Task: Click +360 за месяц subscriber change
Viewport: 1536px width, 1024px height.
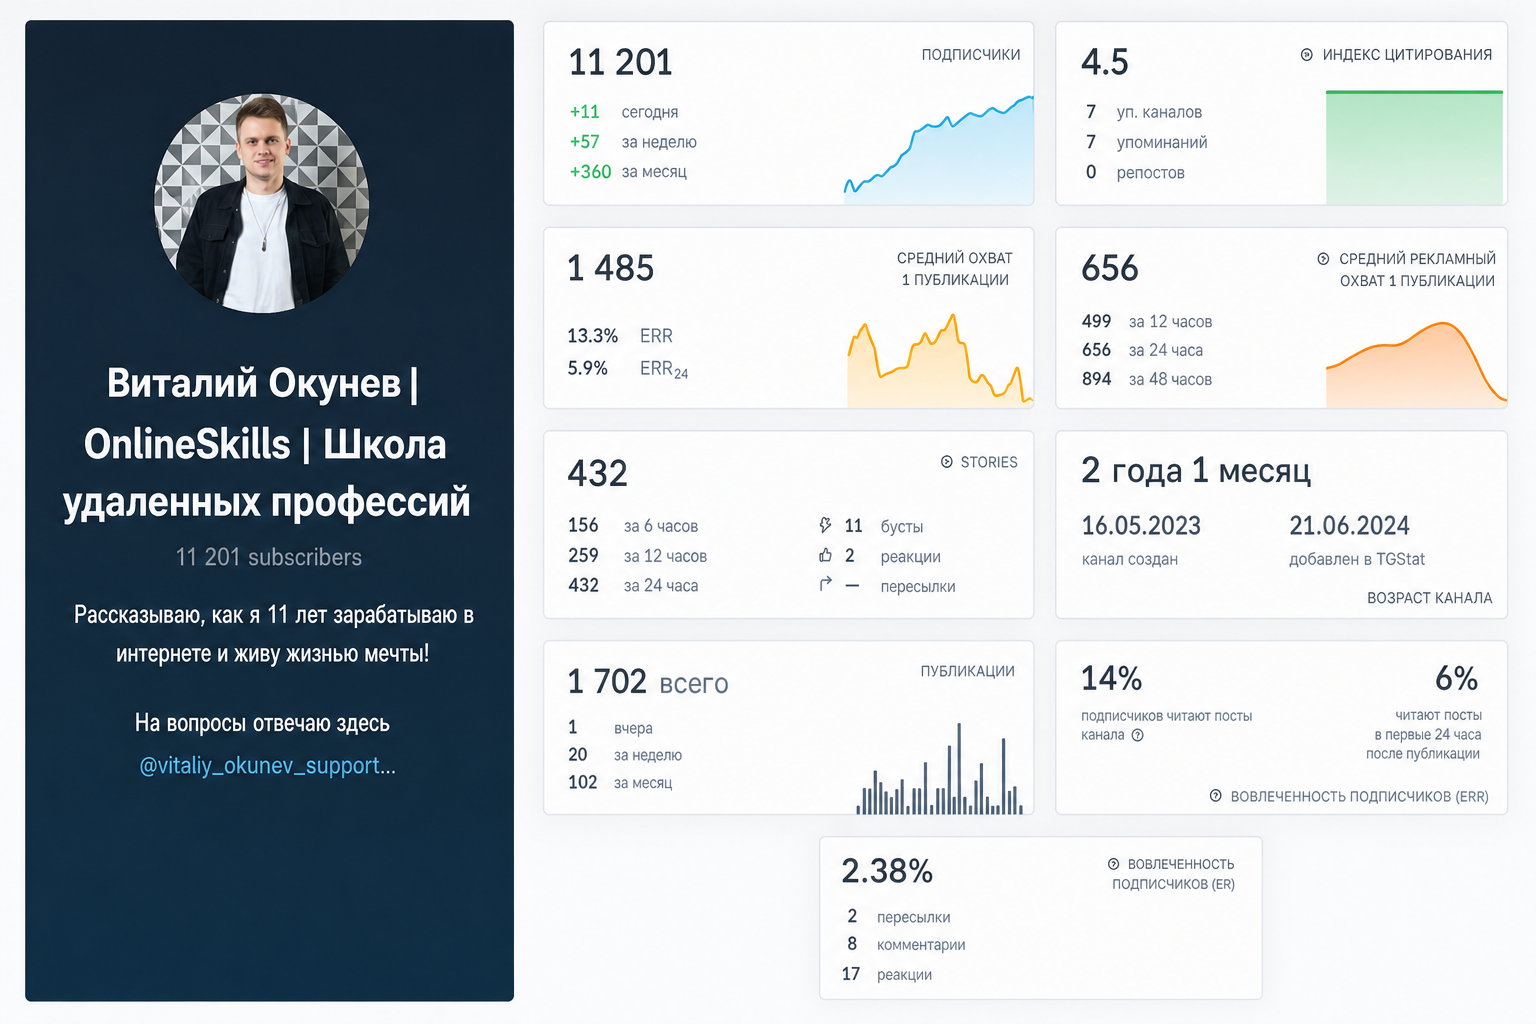Action: point(628,172)
